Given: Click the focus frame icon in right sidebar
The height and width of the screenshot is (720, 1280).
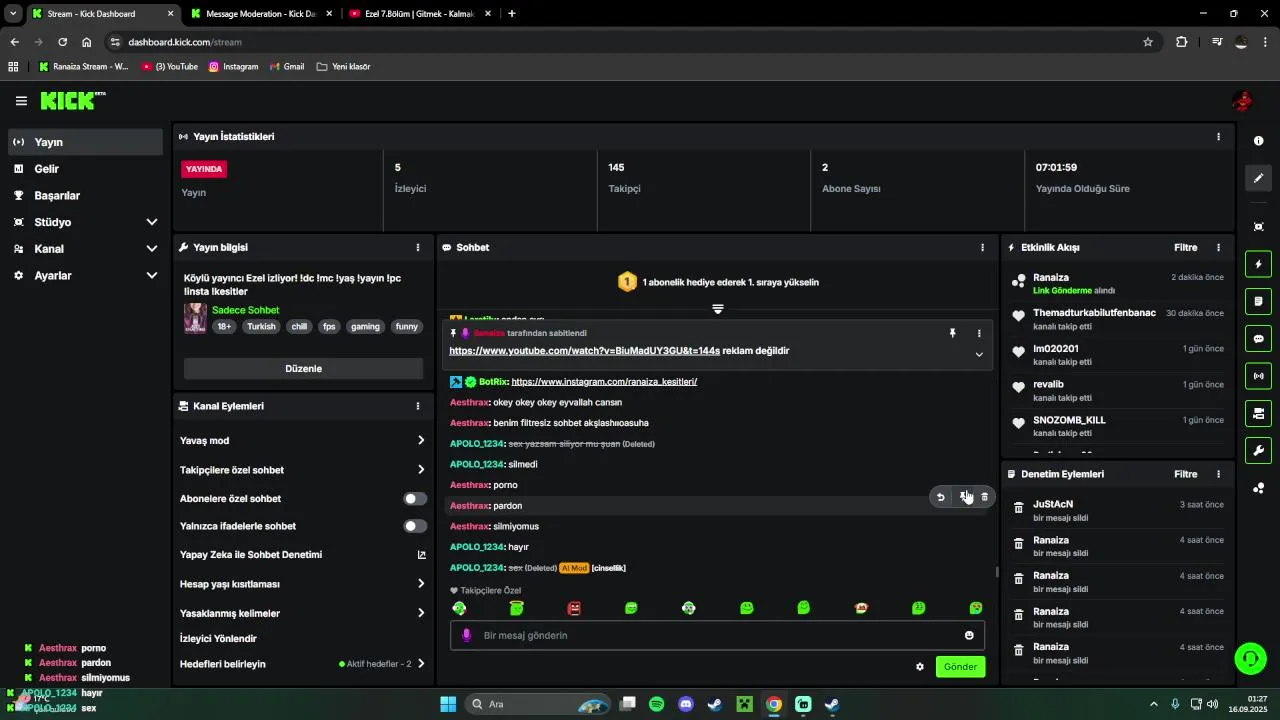Looking at the screenshot, I should pos(1259,227).
